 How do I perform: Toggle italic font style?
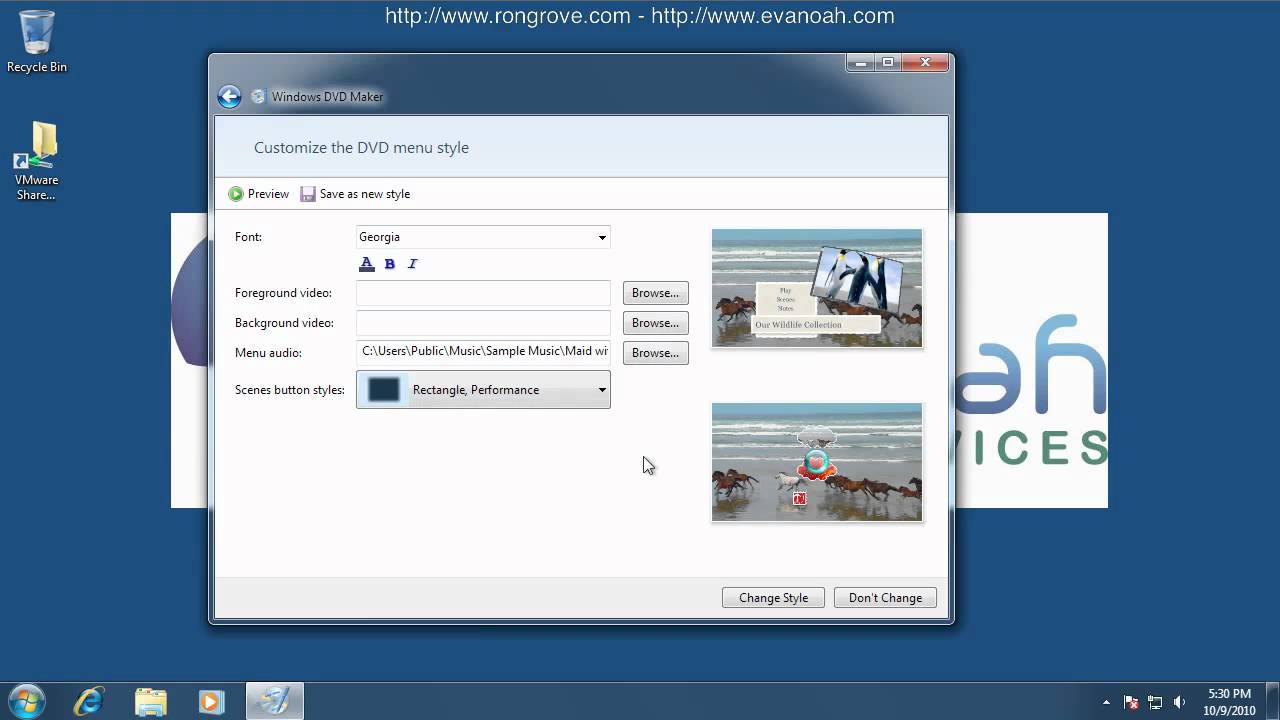(x=412, y=264)
